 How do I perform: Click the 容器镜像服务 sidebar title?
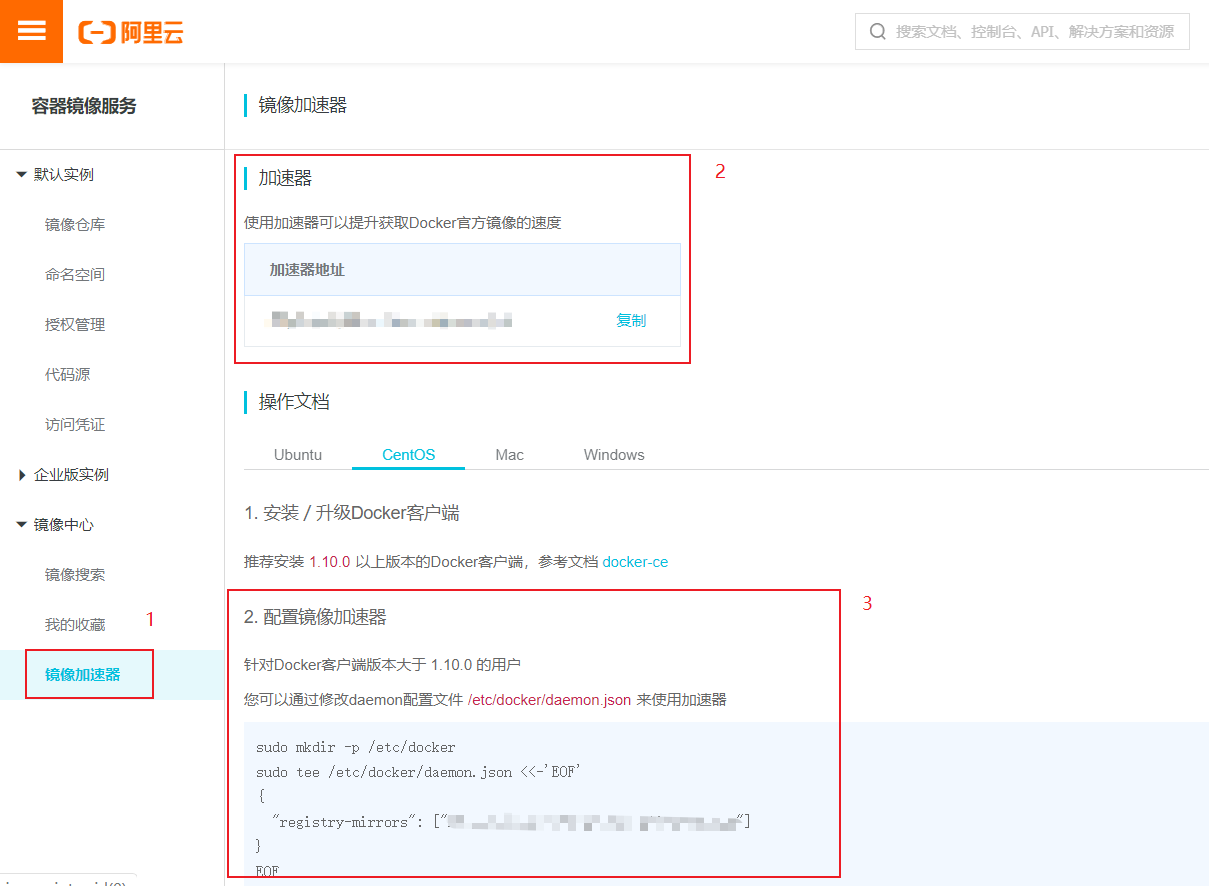84,107
